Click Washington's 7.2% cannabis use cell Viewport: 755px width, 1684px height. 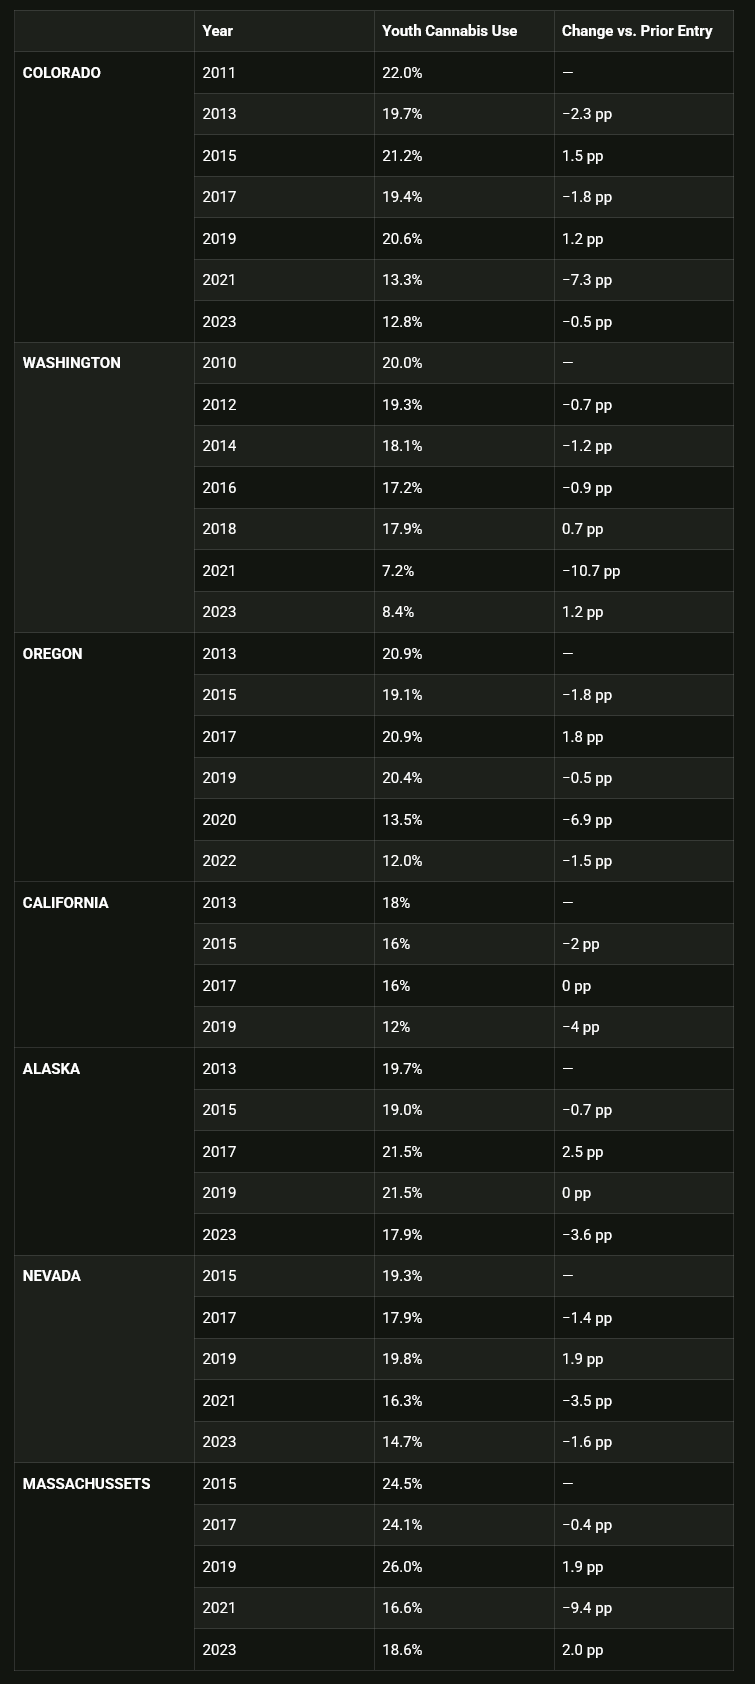tap(398, 571)
